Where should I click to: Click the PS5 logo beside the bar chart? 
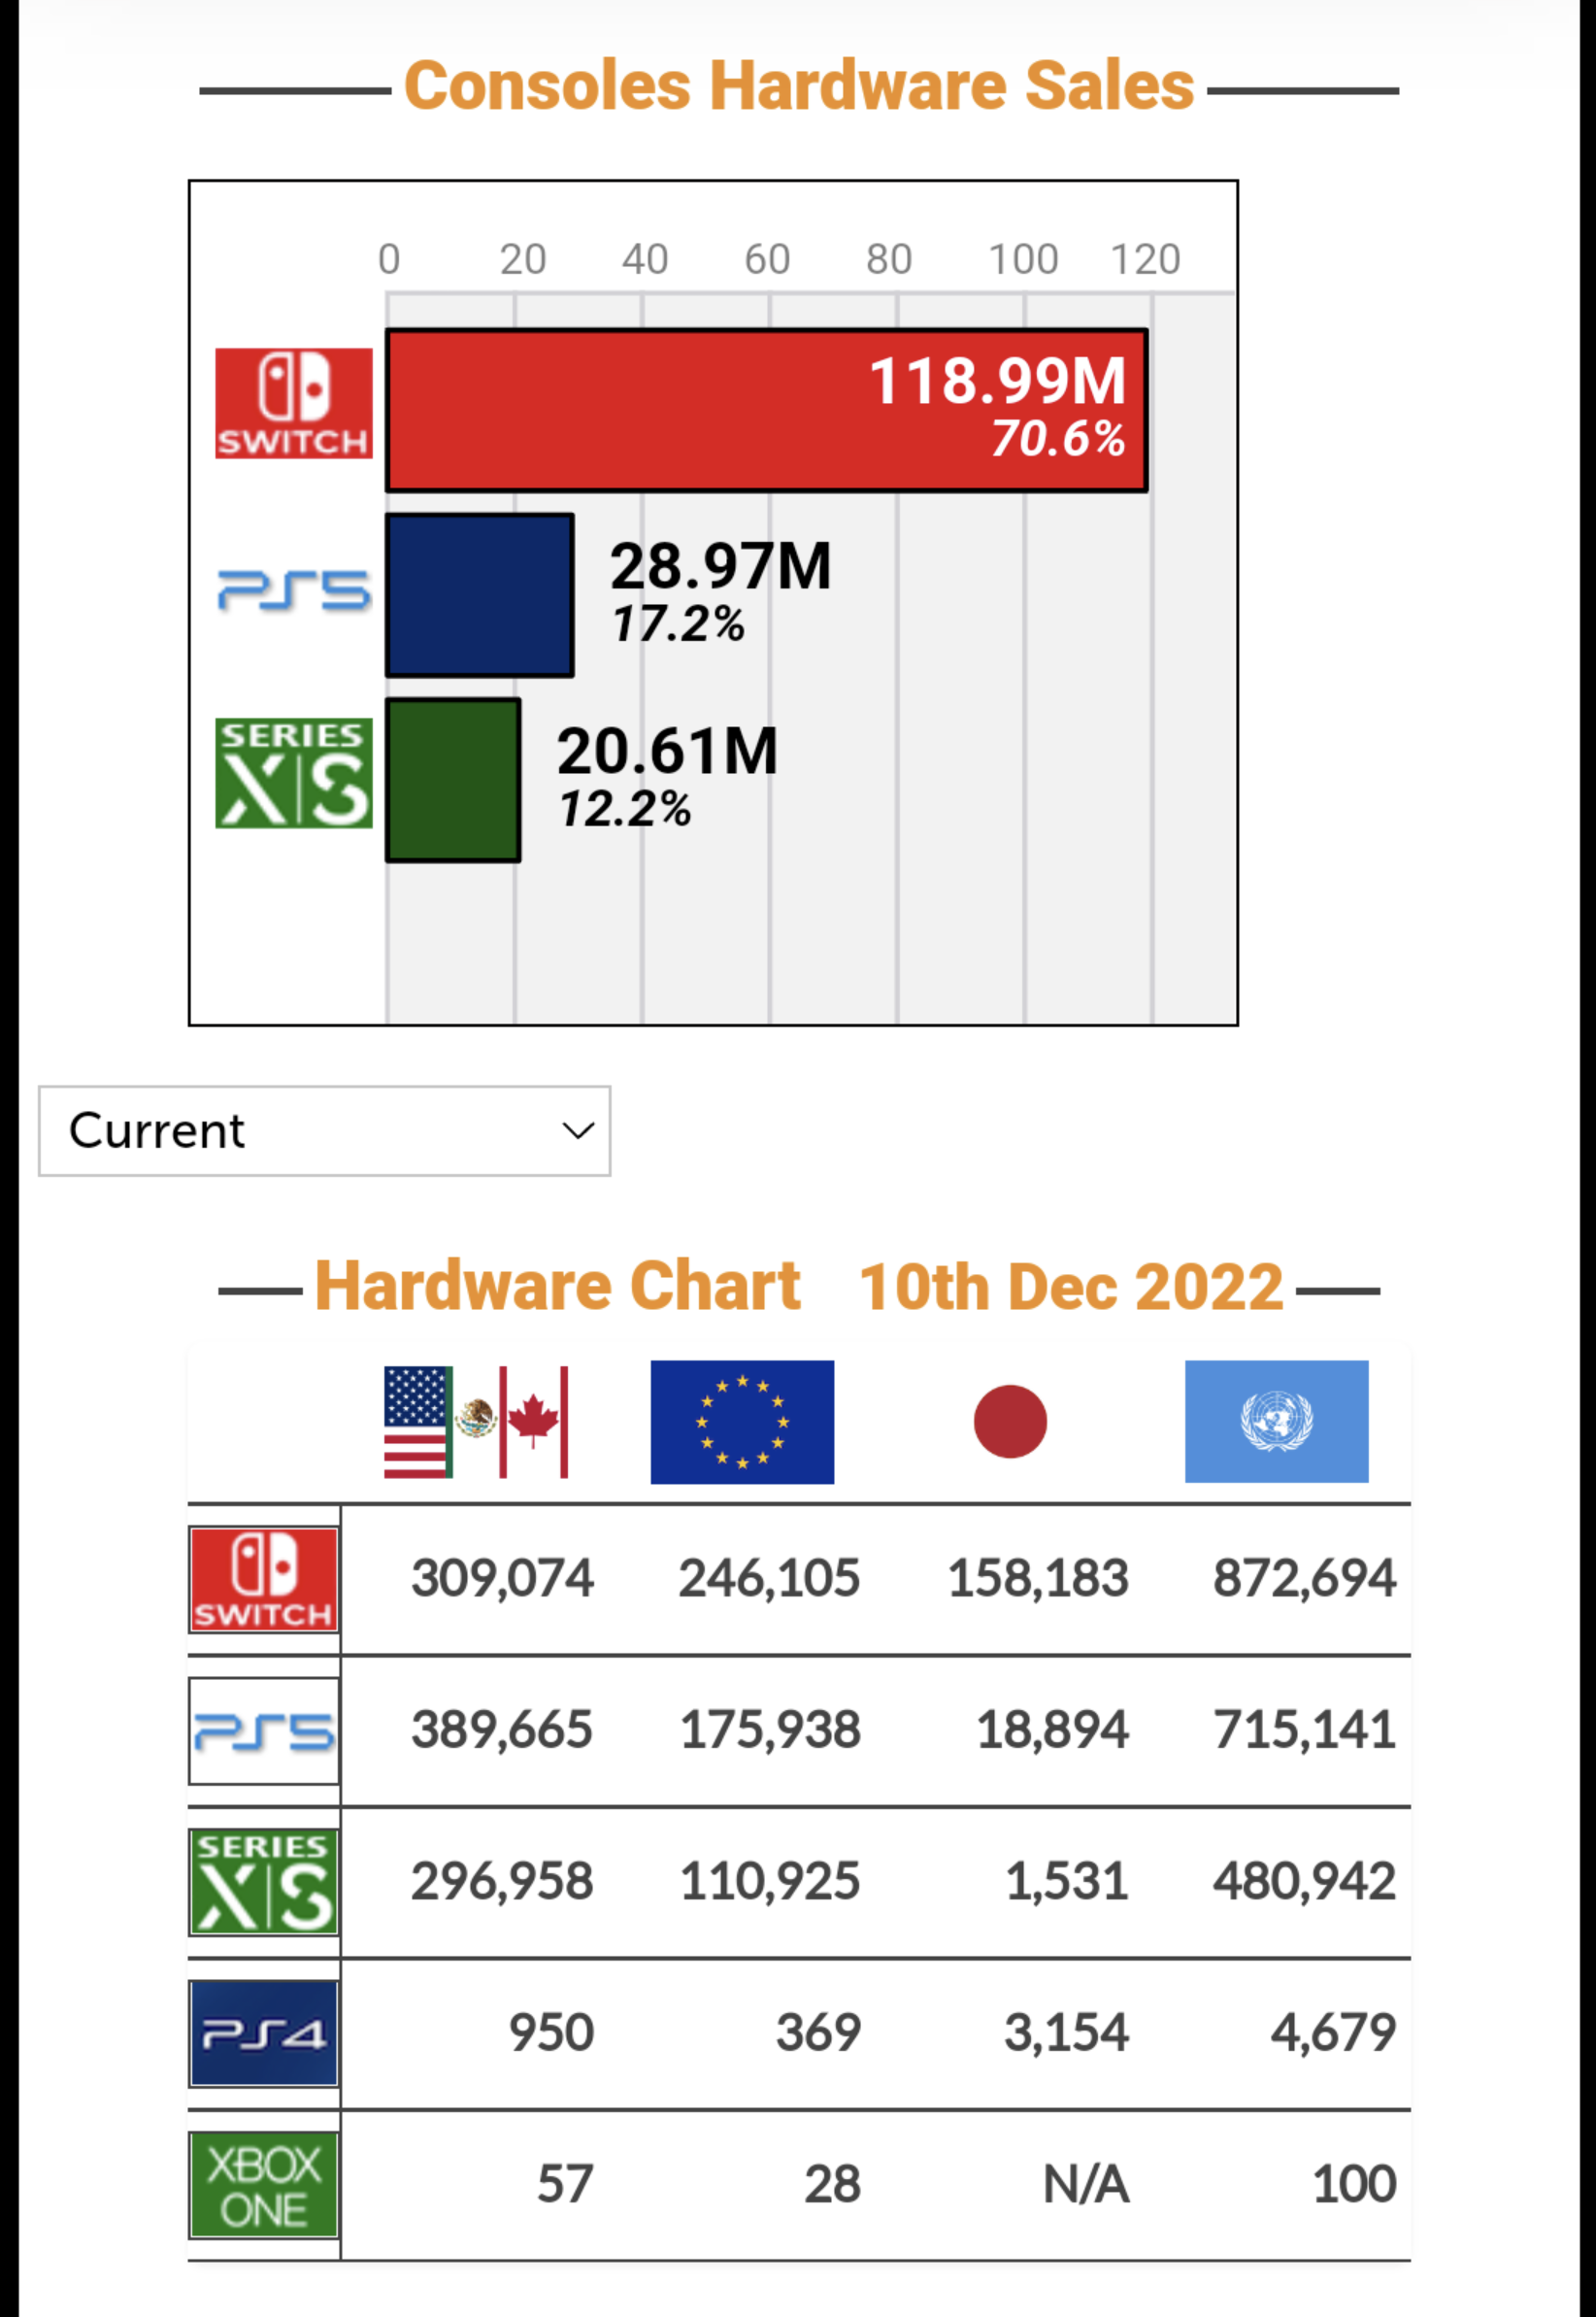[294, 590]
